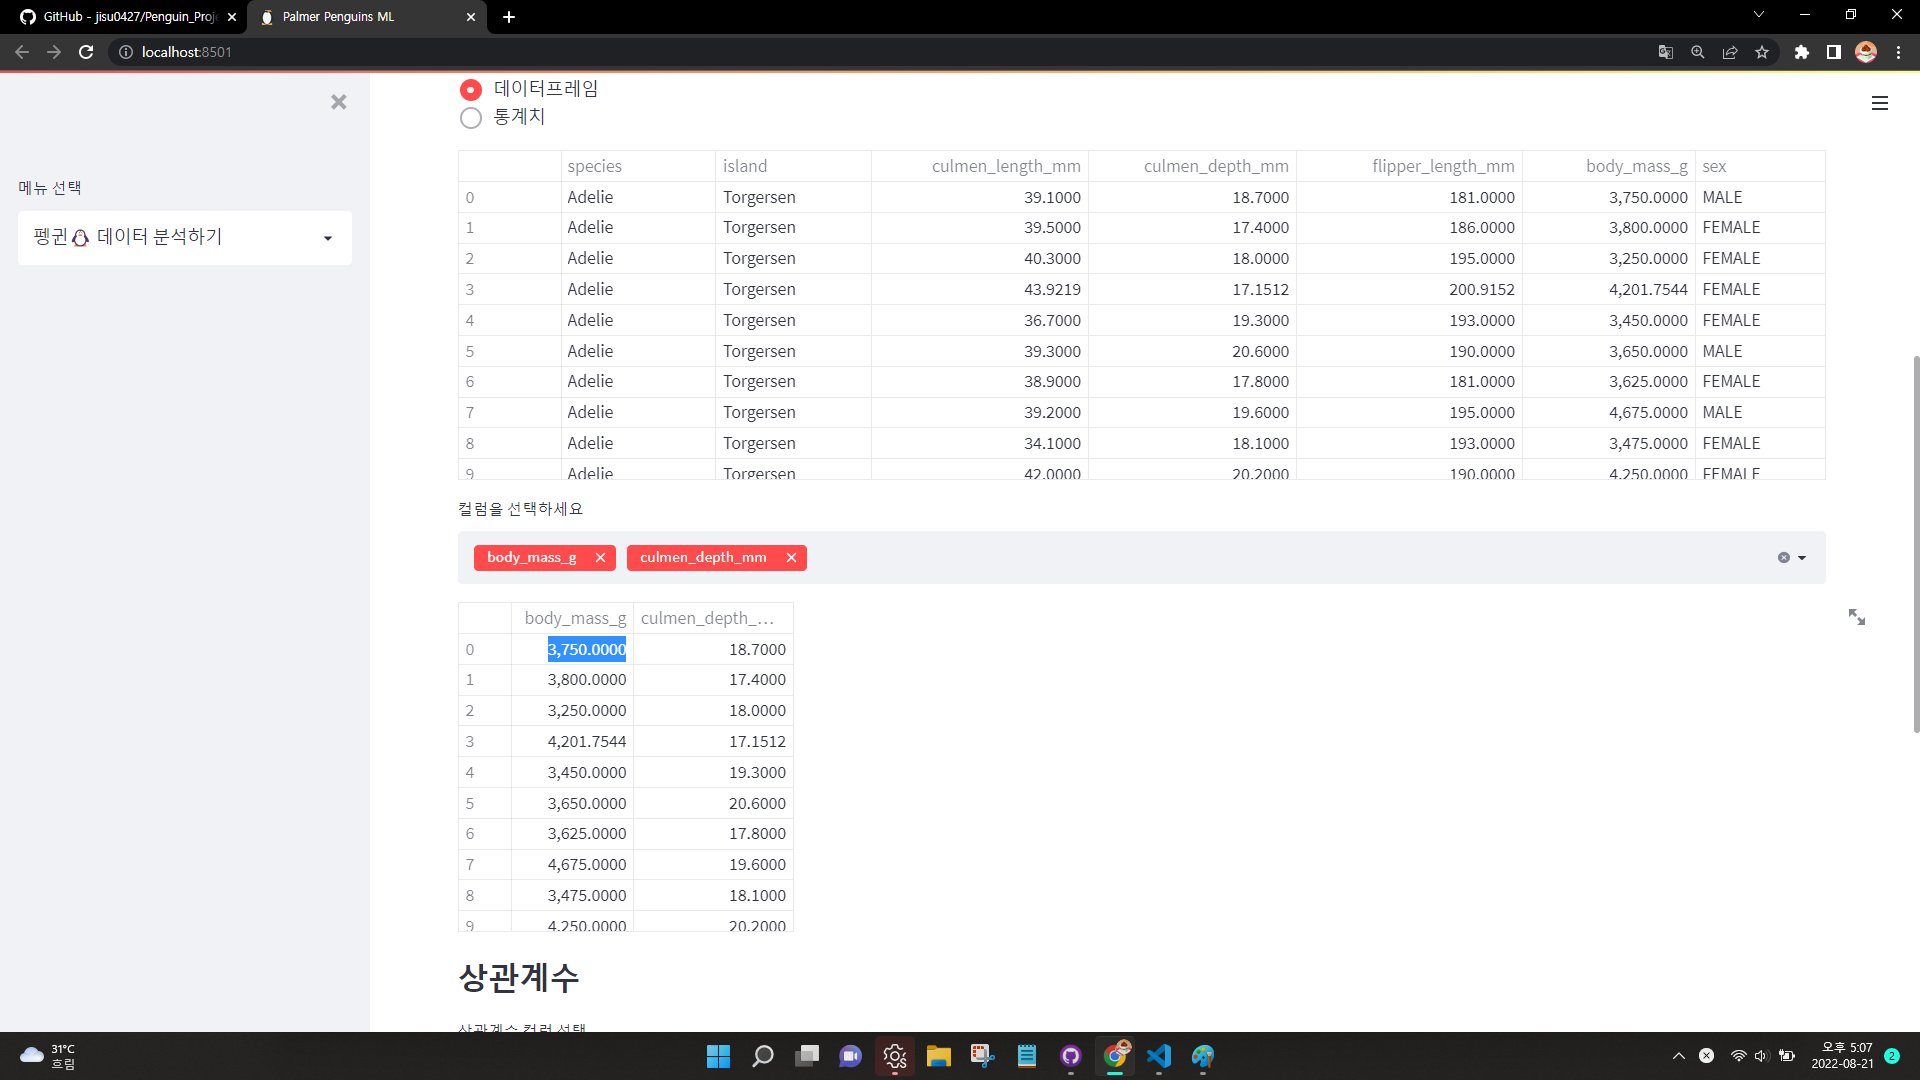Screen dimensions: 1920x1080
Task: Open GitHub Desktop from the taskbar
Action: click(x=1070, y=1056)
